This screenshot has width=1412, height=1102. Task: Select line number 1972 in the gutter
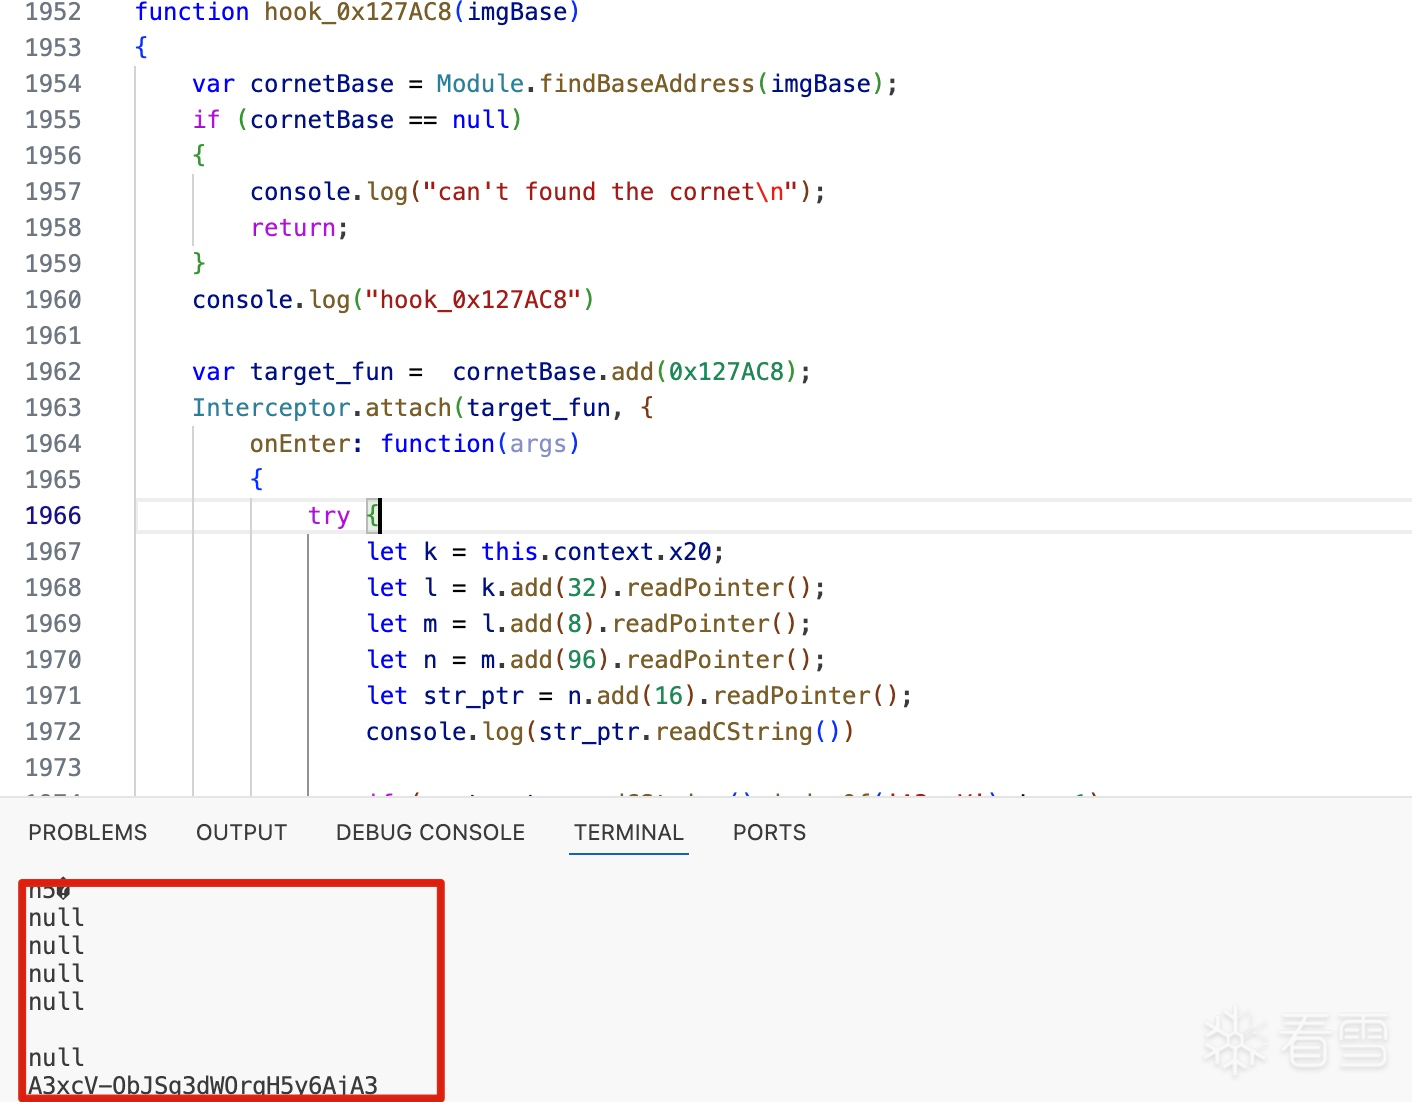tap(53, 732)
